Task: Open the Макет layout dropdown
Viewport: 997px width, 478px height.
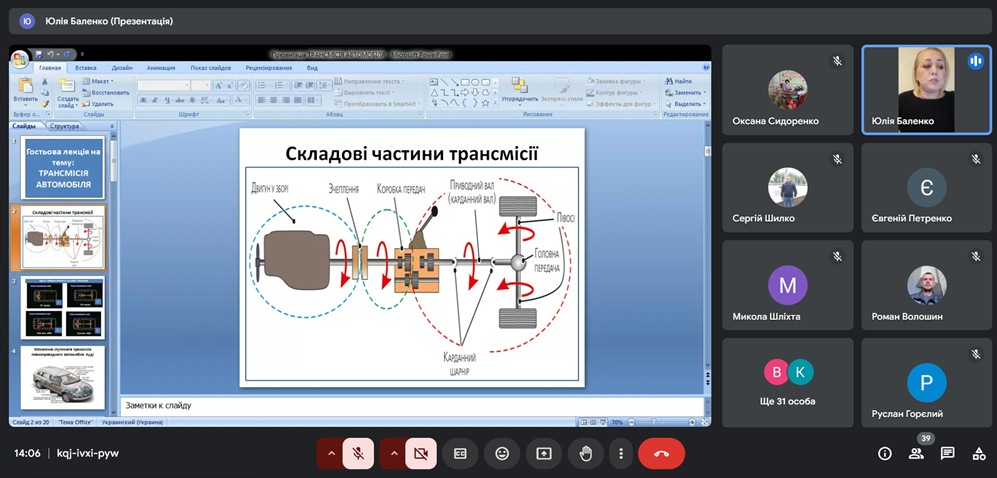Action: (x=99, y=81)
